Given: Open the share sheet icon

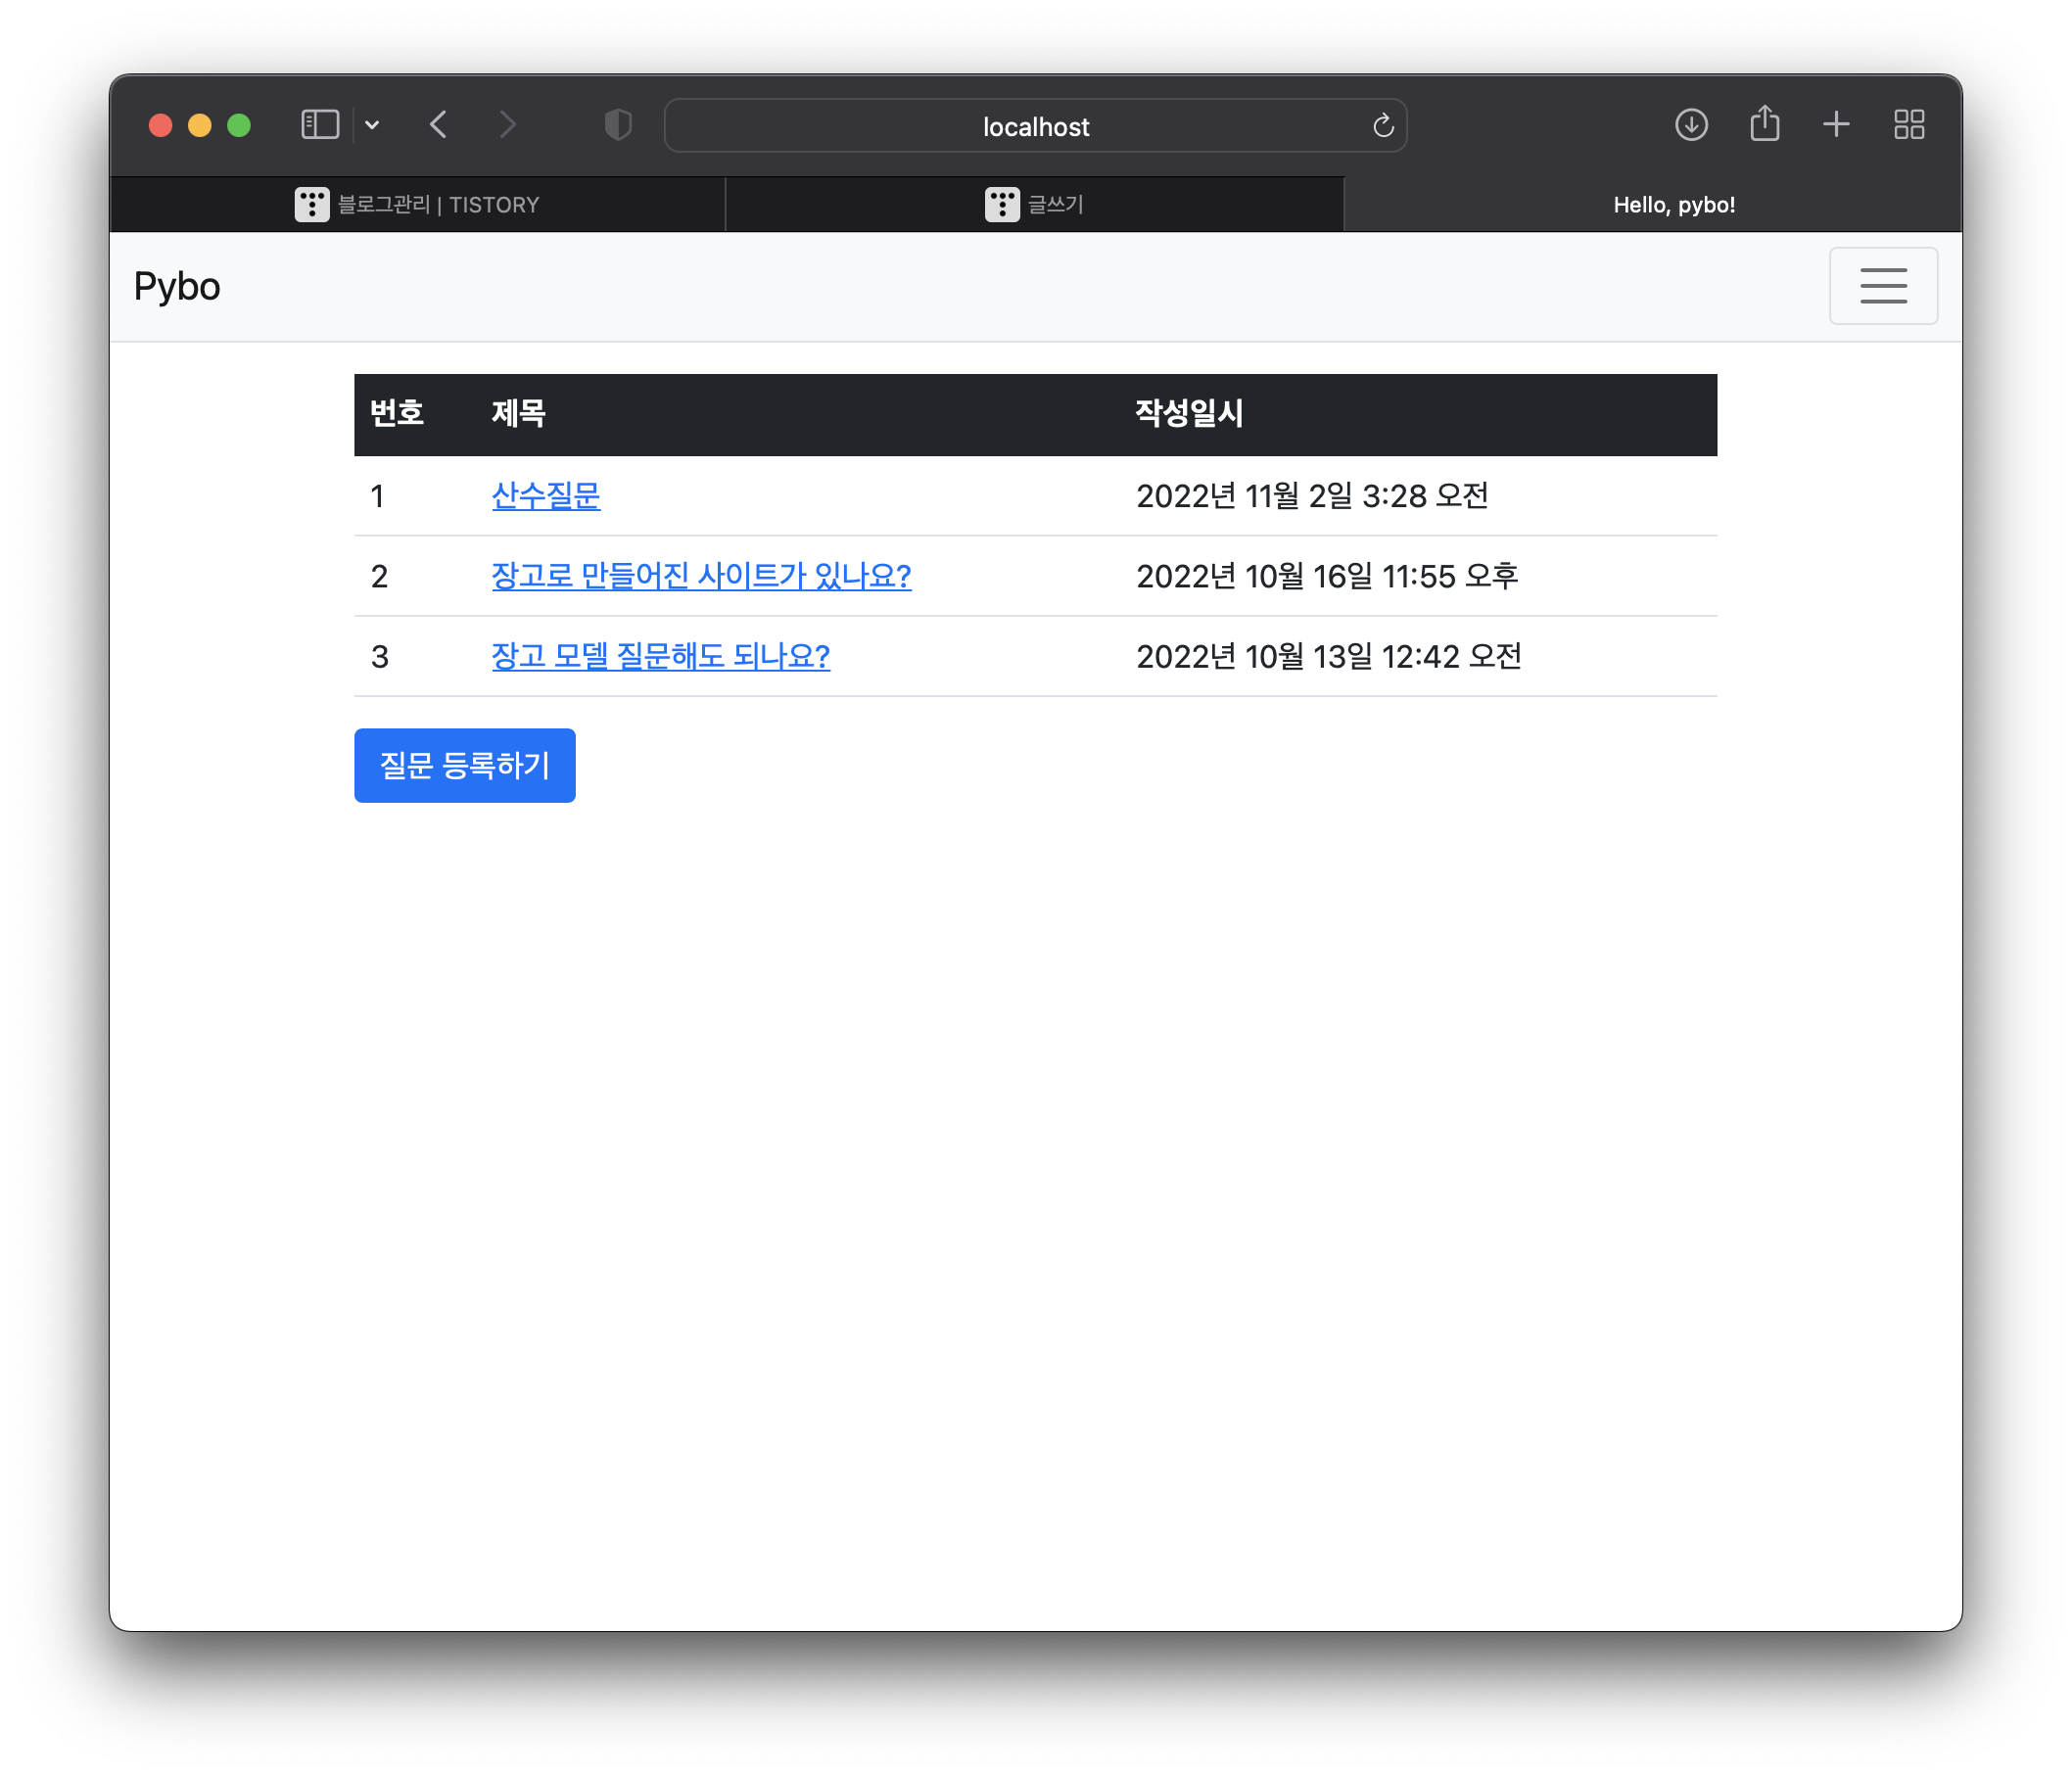Looking at the screenshot, I should [x=1765, y=124].
